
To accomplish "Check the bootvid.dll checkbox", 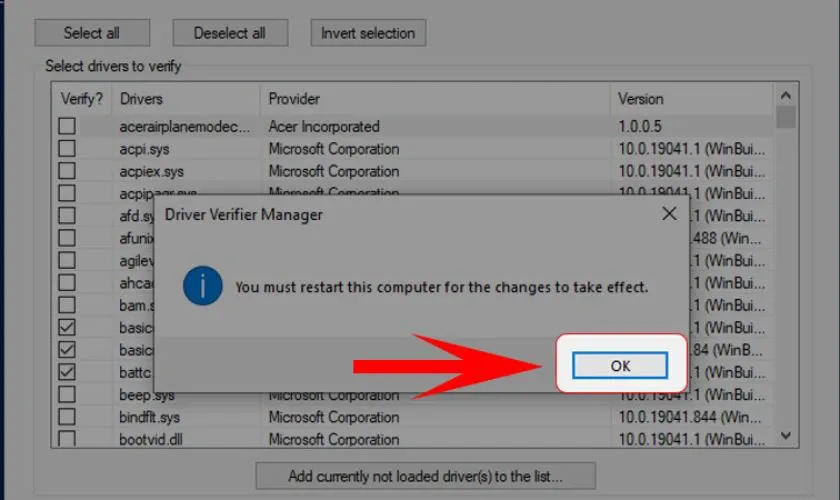I will [67, 438].
